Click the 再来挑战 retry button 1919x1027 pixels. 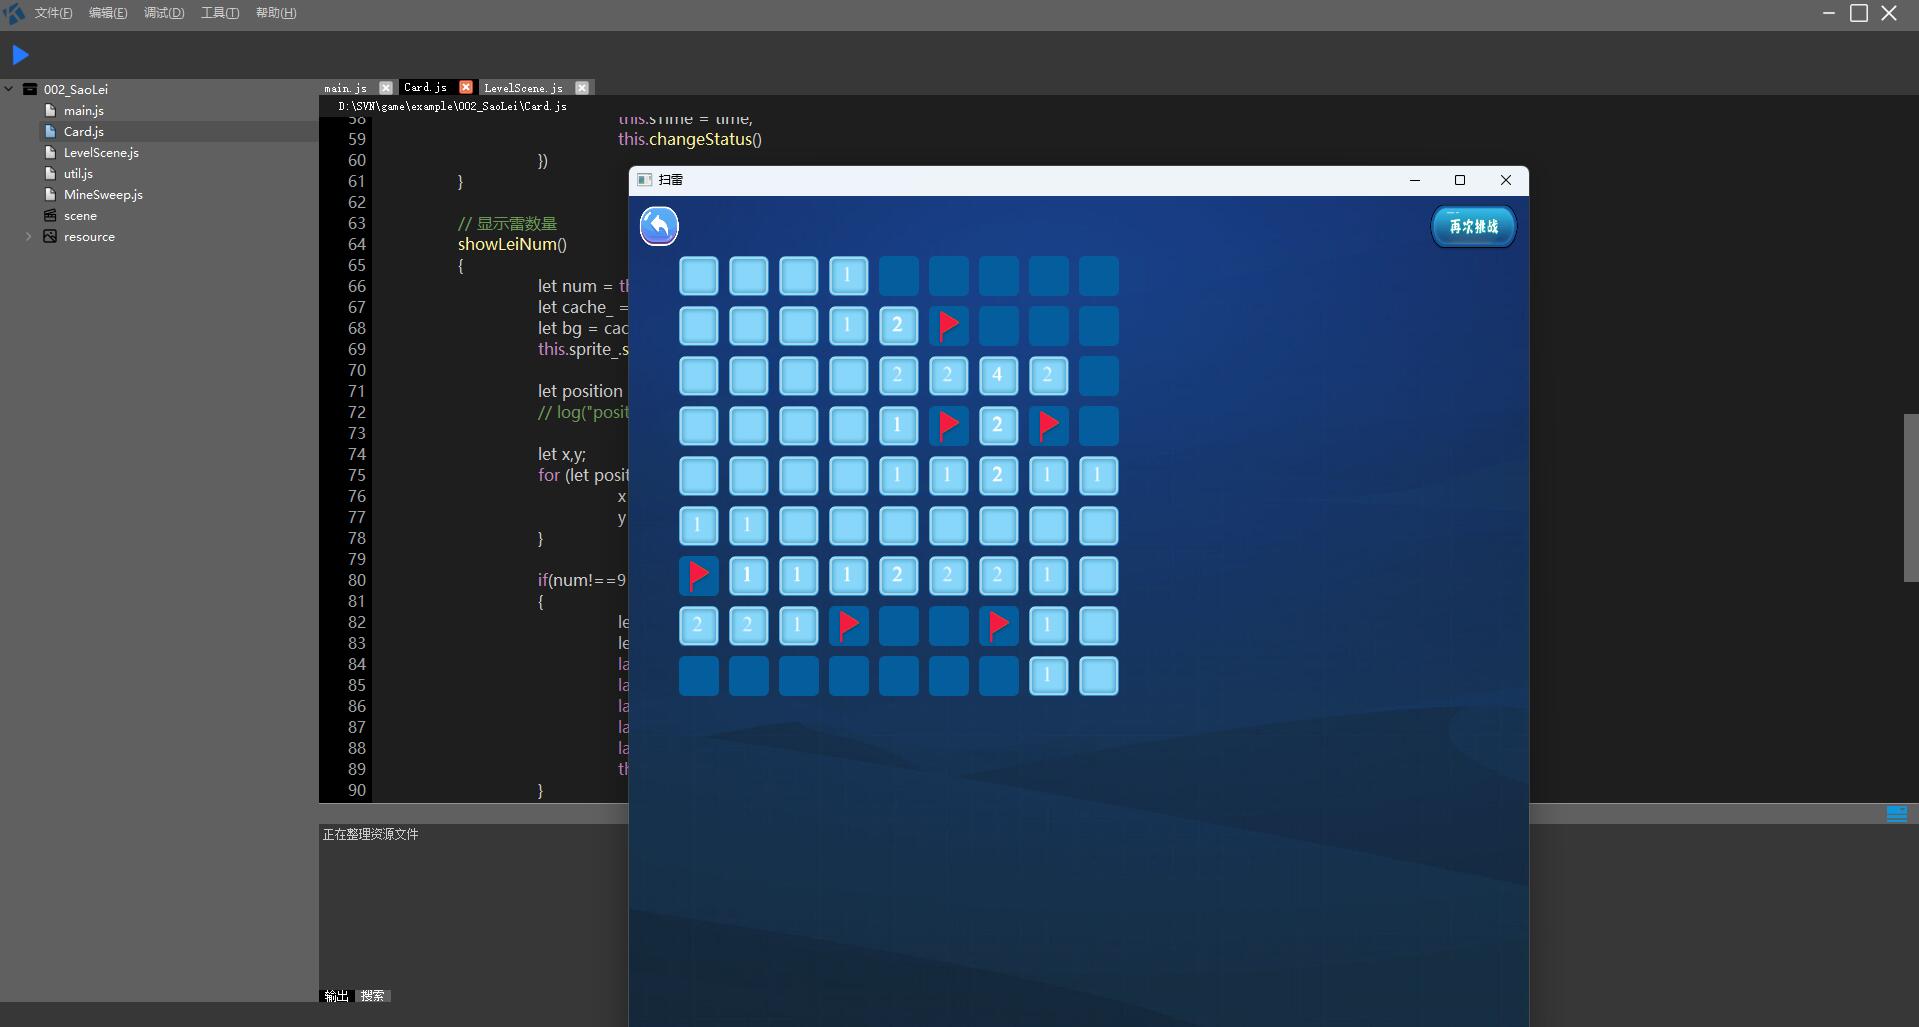pos(1473,227)
